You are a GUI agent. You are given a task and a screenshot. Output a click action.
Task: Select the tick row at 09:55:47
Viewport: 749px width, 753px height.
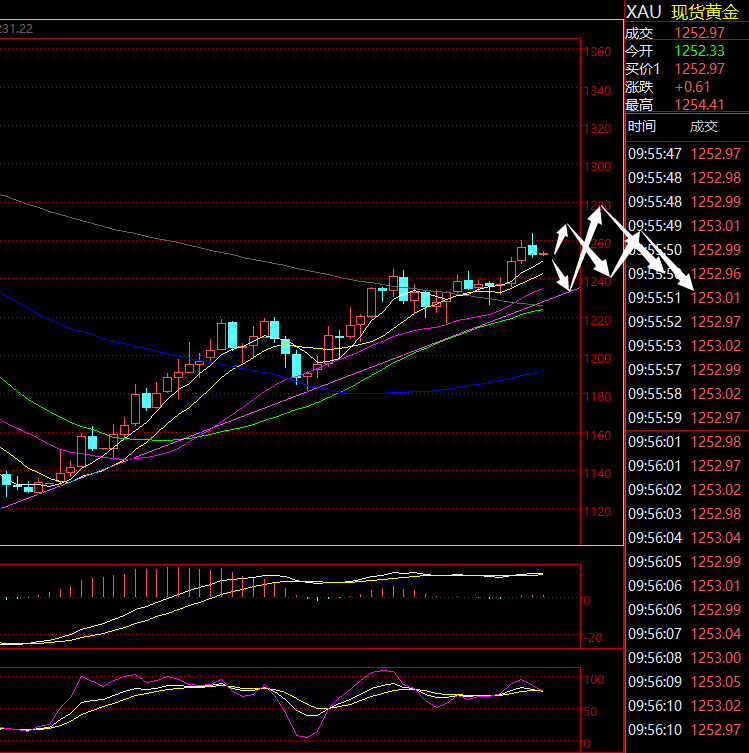point(686,154)
